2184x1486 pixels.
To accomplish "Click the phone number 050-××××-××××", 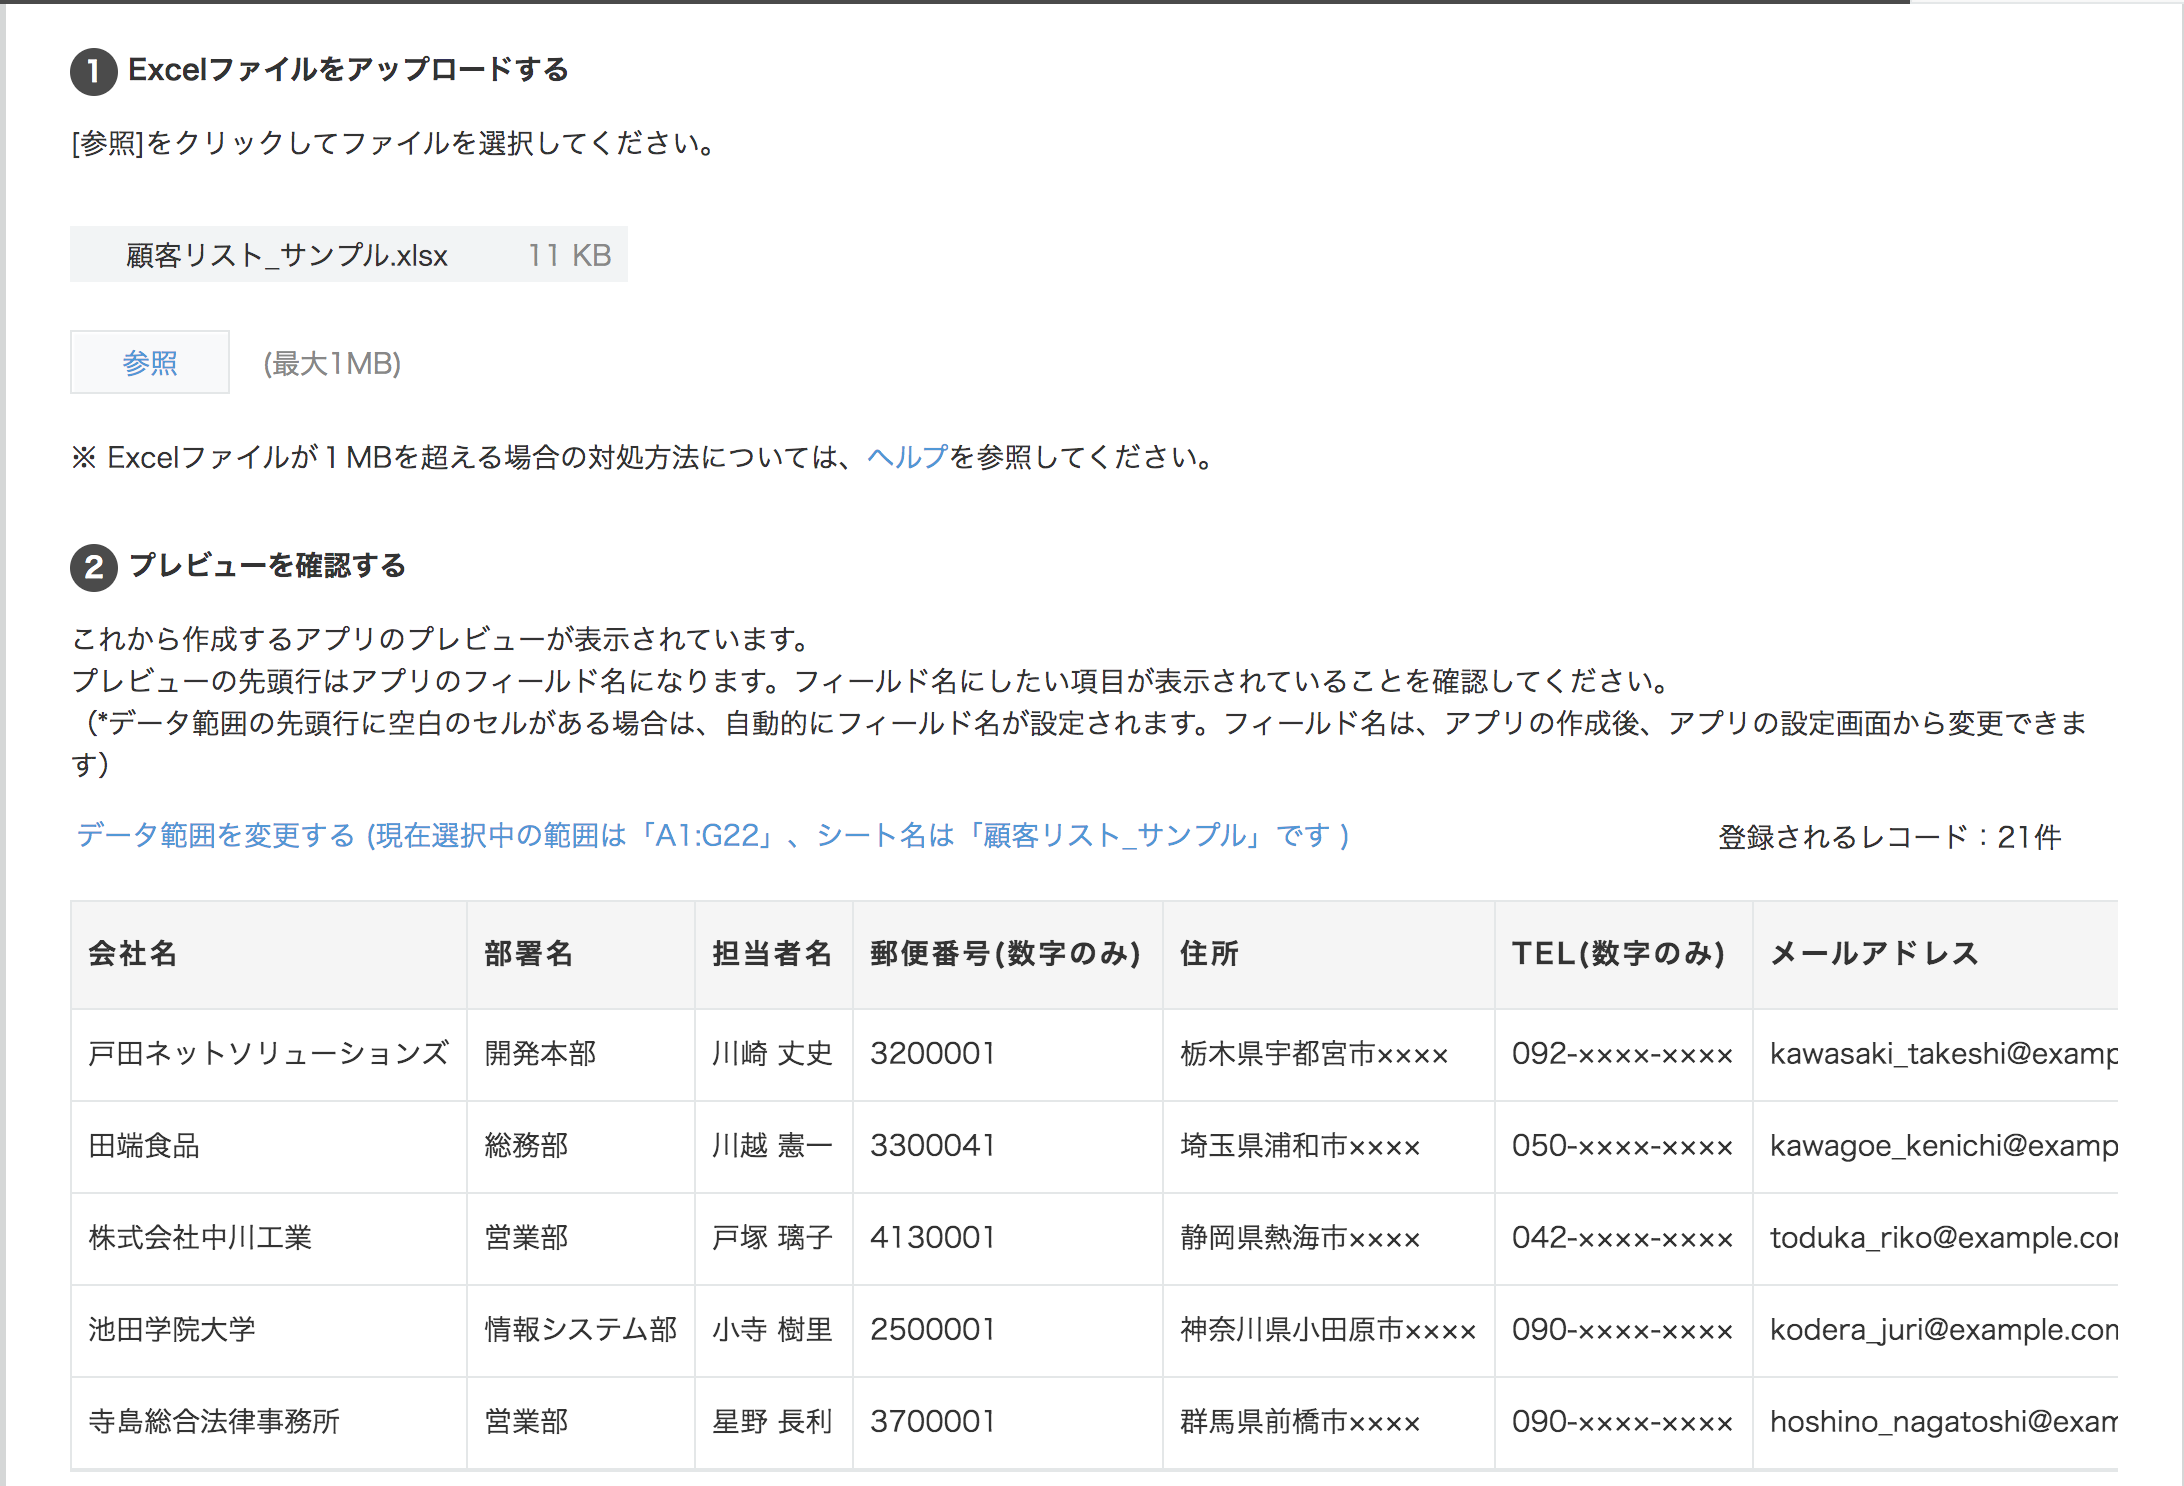I will (x=1624, y=1146).
